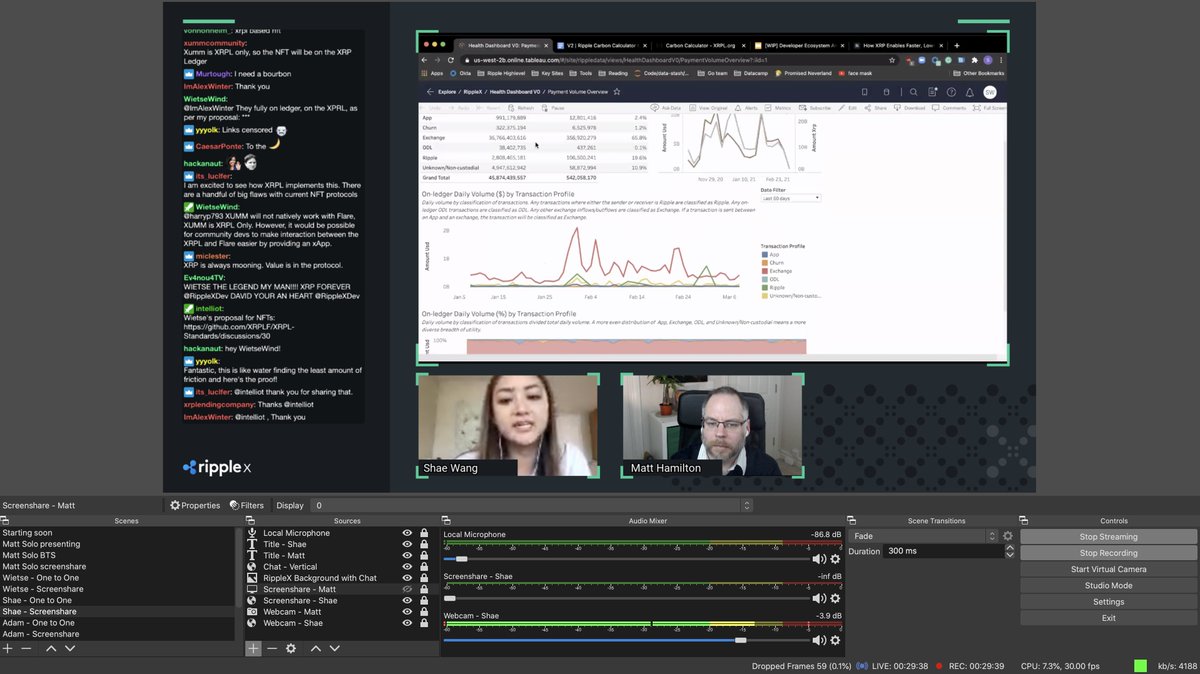This screenshot has height=674, width=1200.
Task: Open the Fade transition properties gear
Action: 1008,536
